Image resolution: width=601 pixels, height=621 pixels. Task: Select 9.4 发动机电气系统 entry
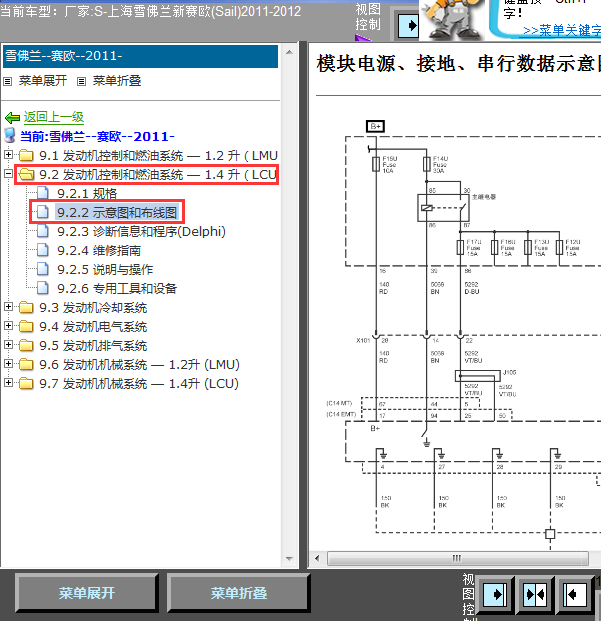(93, 327)
